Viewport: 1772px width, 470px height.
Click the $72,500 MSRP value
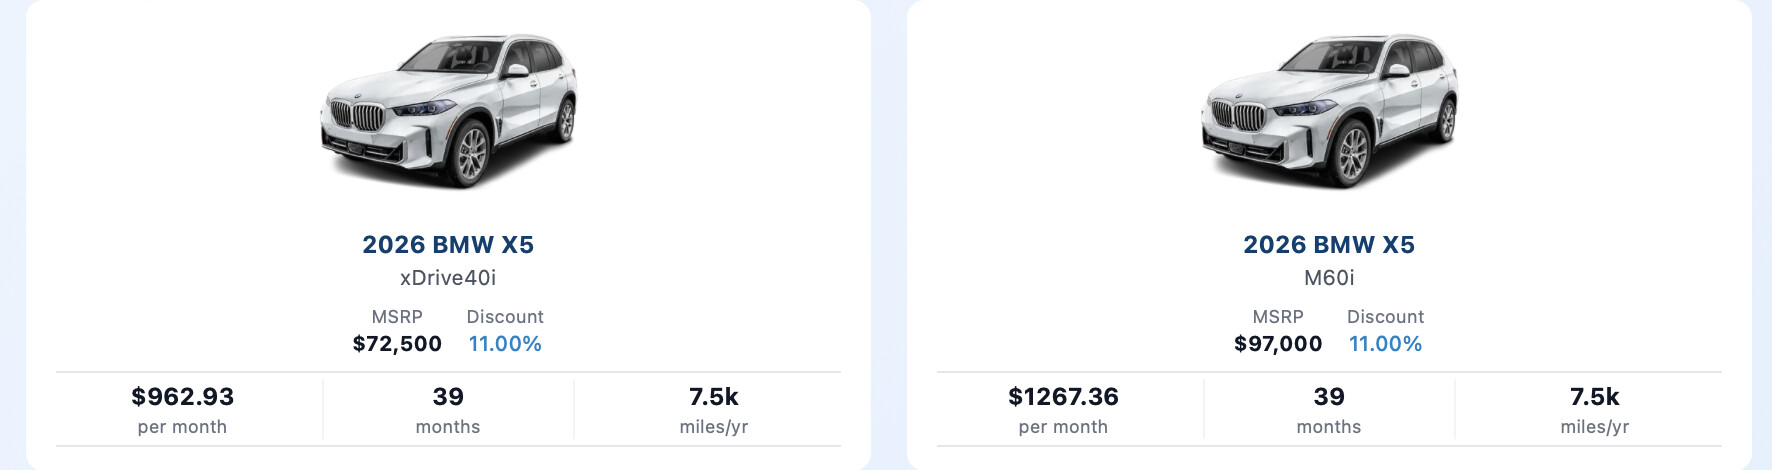tap(397, 344)
